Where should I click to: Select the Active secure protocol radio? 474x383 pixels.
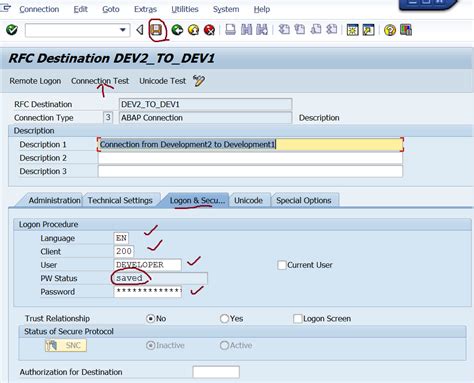[x=224, y=345]
